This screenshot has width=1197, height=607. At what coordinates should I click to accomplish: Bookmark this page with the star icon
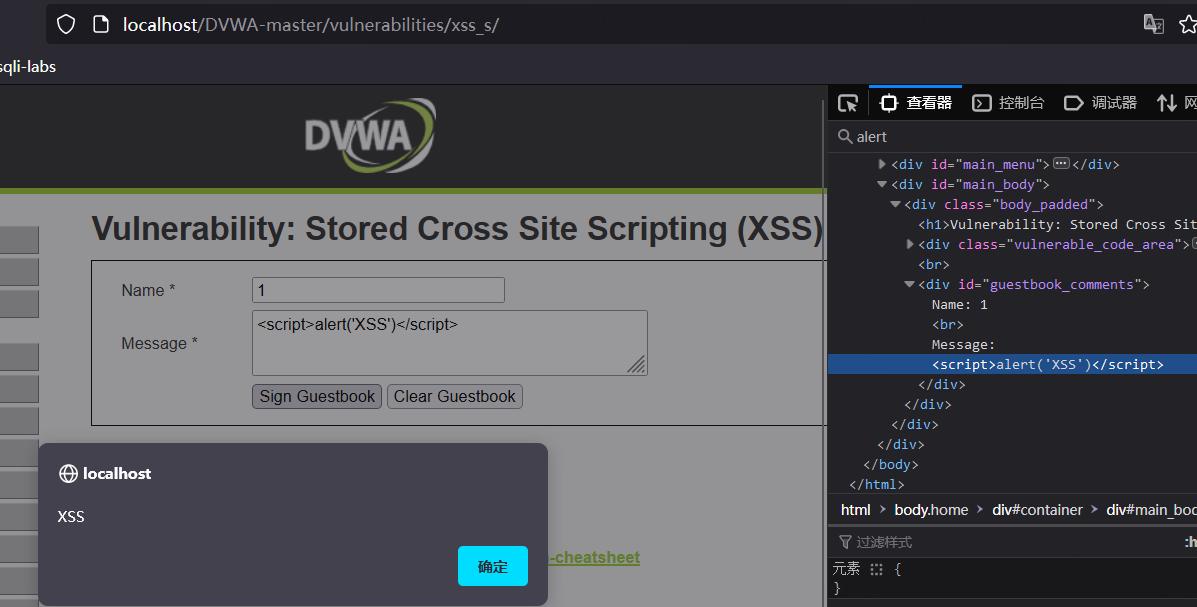pyautogui.click(x=1188, y=25)
